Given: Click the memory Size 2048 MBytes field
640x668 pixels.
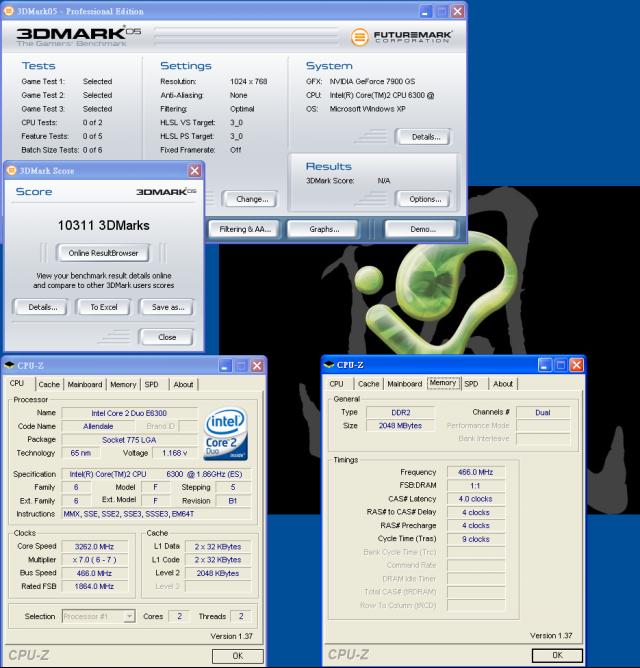Looking at the screenshot, I should point(400,426).
